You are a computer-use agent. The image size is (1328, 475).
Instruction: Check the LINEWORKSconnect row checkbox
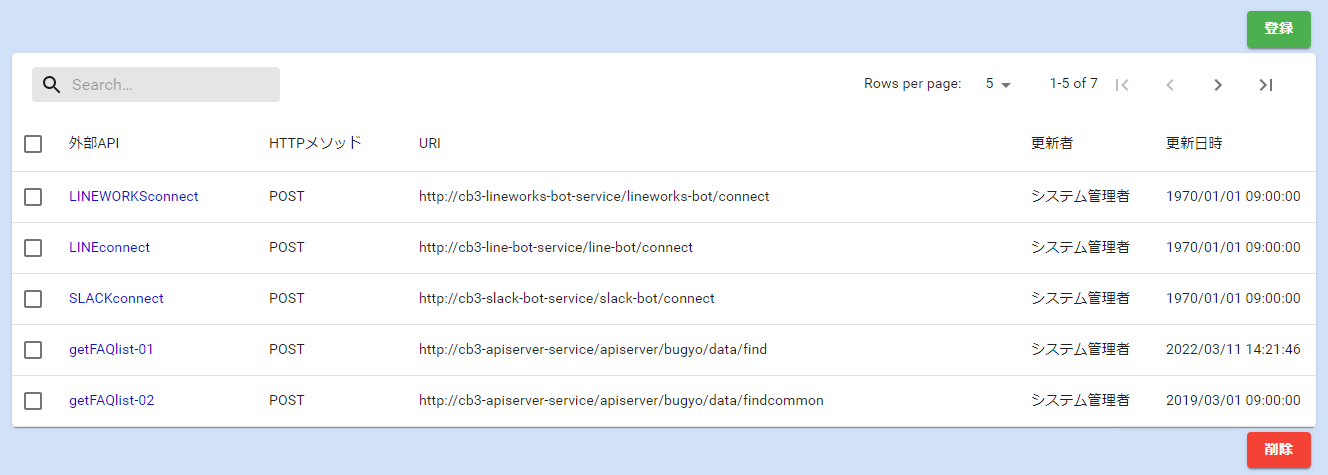pyautogui.click(x=33, y=197)
